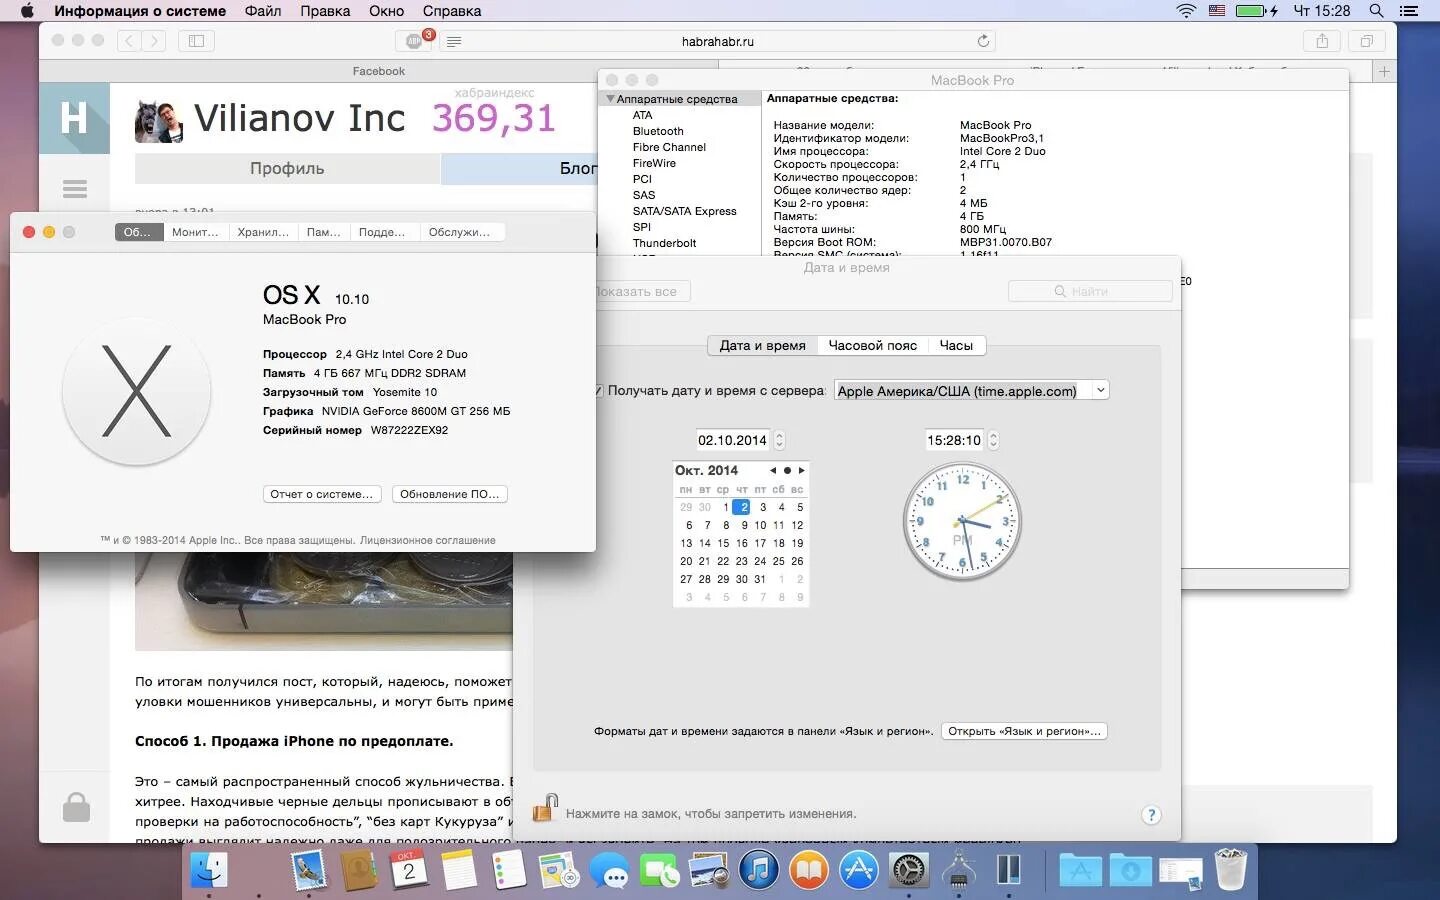Click the Найти search field
Image resolution: width=1440 pixels, height=900 pixels.
click(x=1090, y=291)
